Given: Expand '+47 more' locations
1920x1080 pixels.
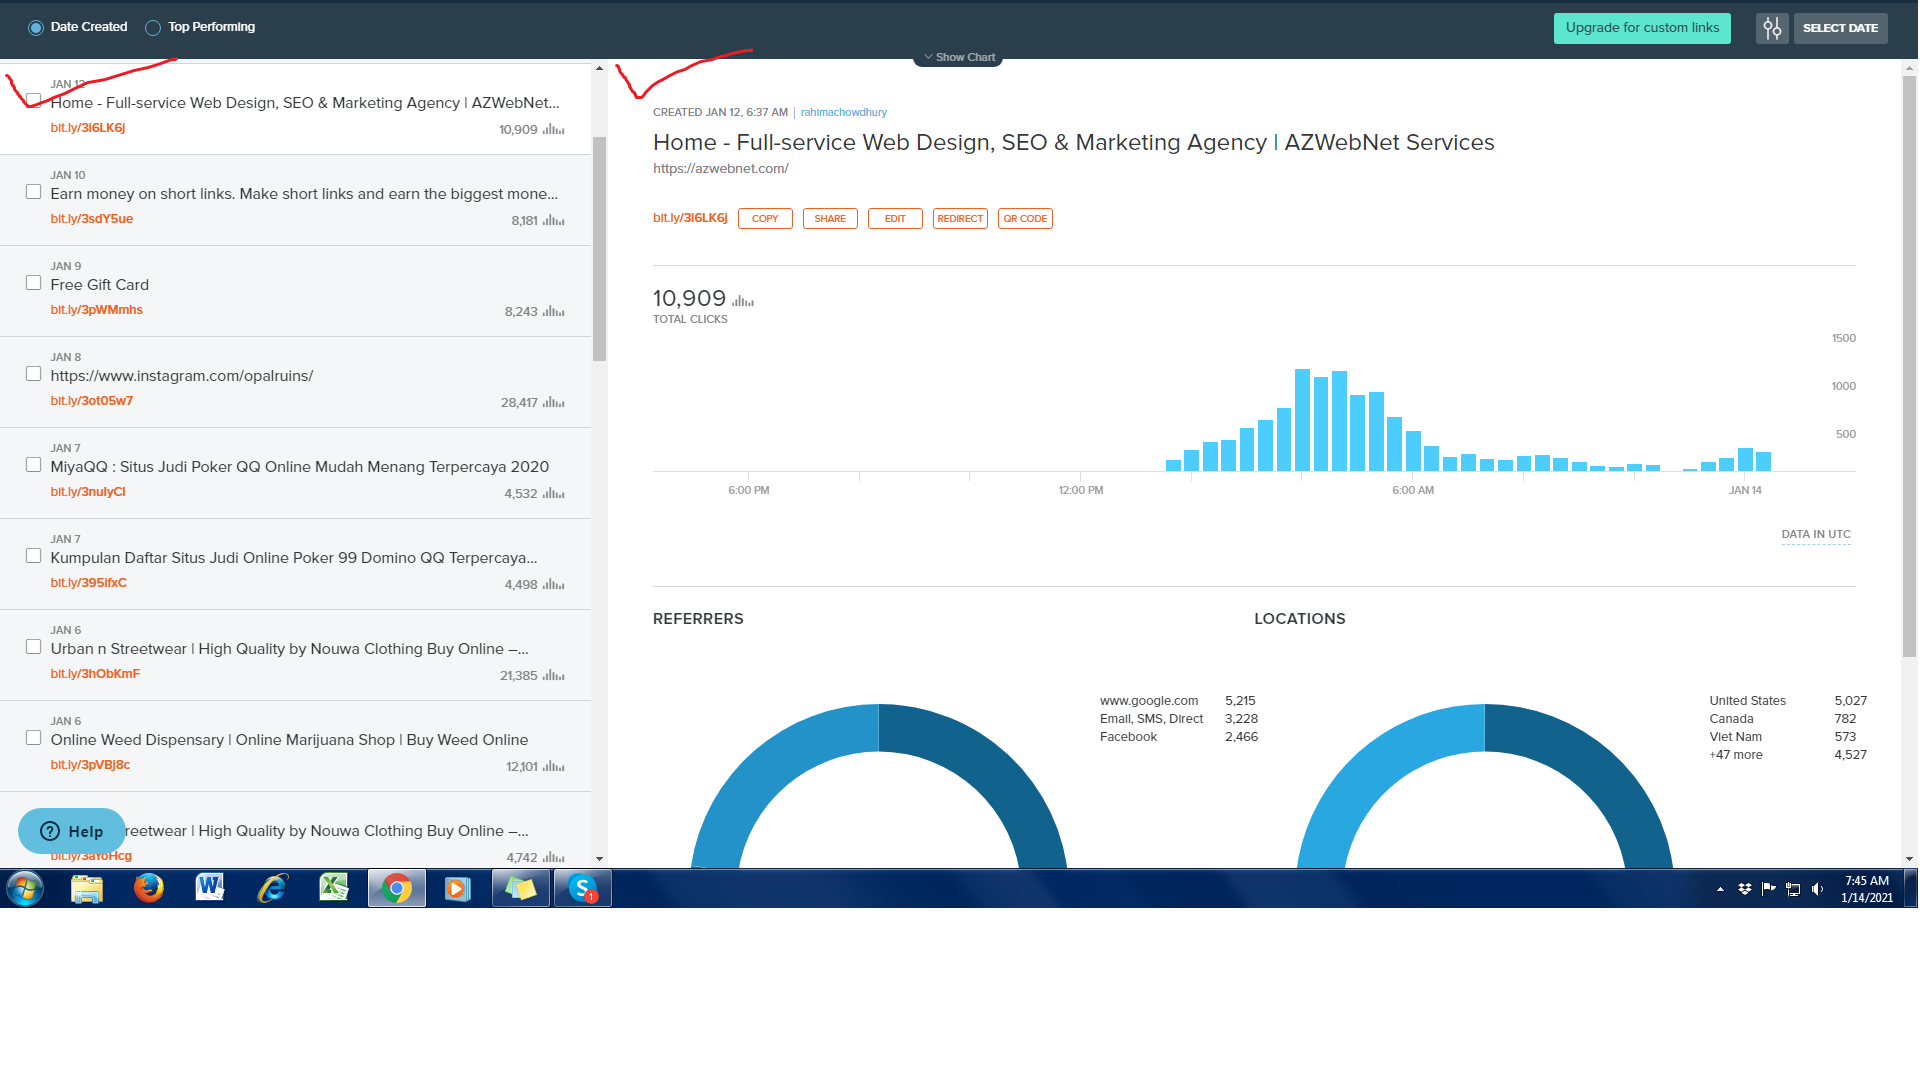Looking at the screenshot, I should coord(1736,755).
